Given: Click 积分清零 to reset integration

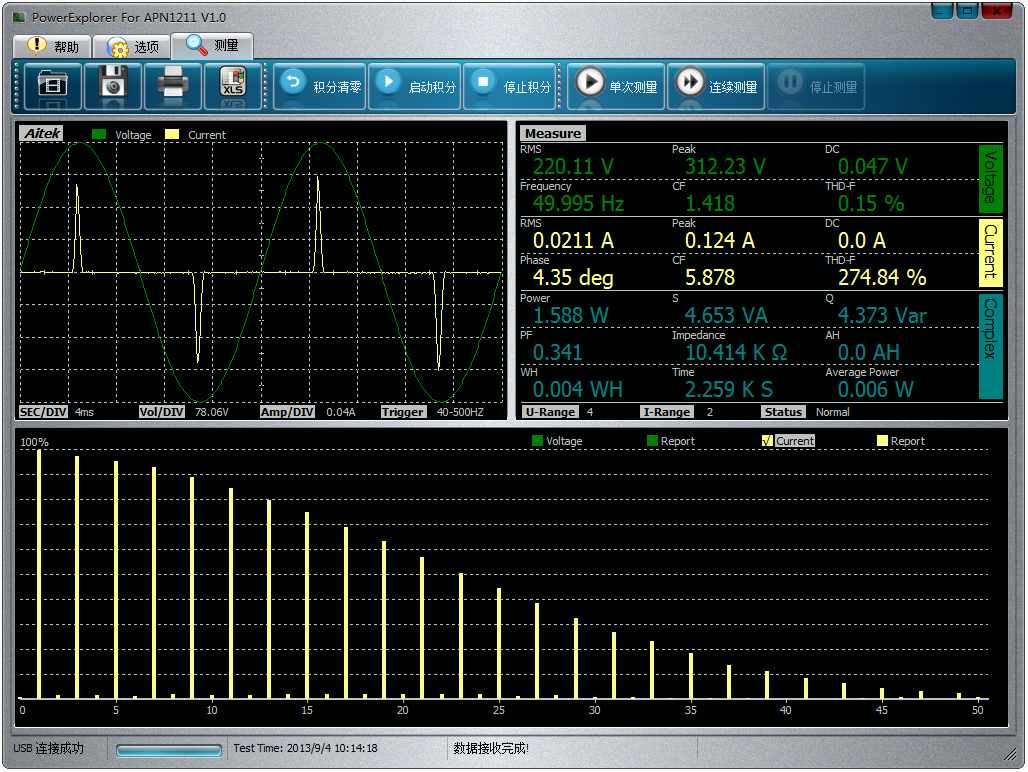Looking at the screenshot, I should [320, 86].
